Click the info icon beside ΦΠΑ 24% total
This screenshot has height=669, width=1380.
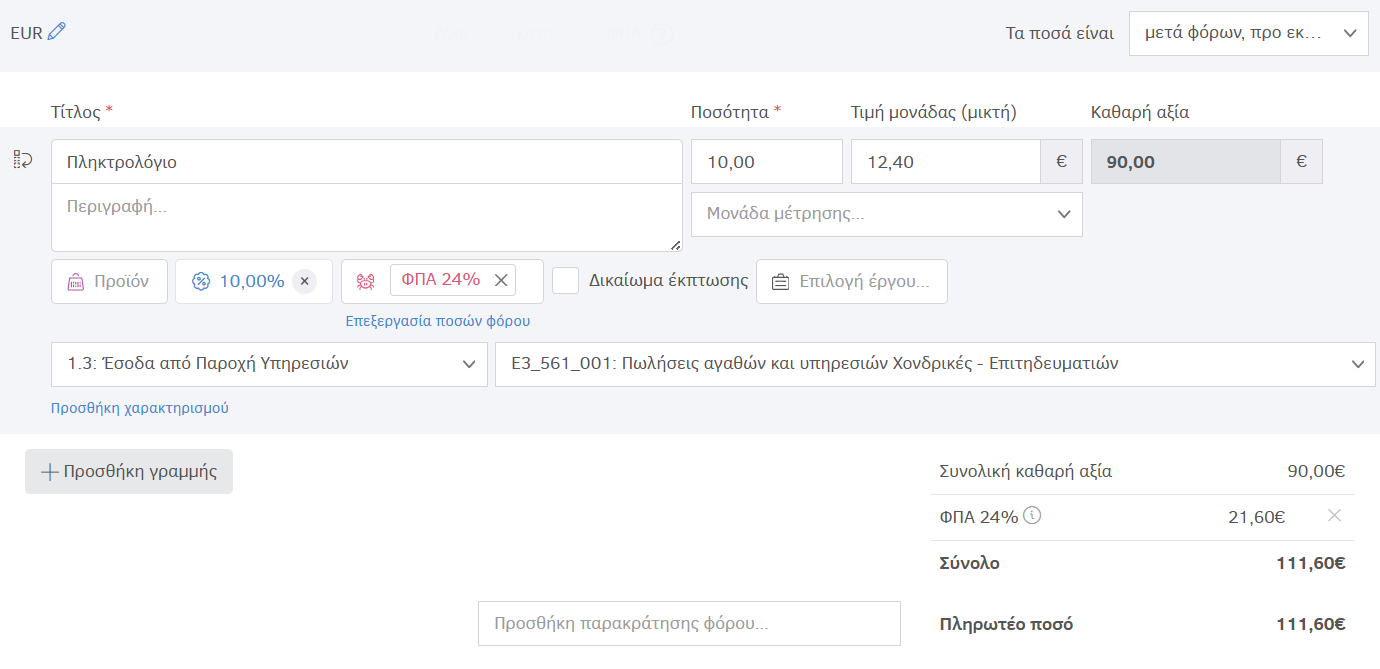tap(1033, 516)
